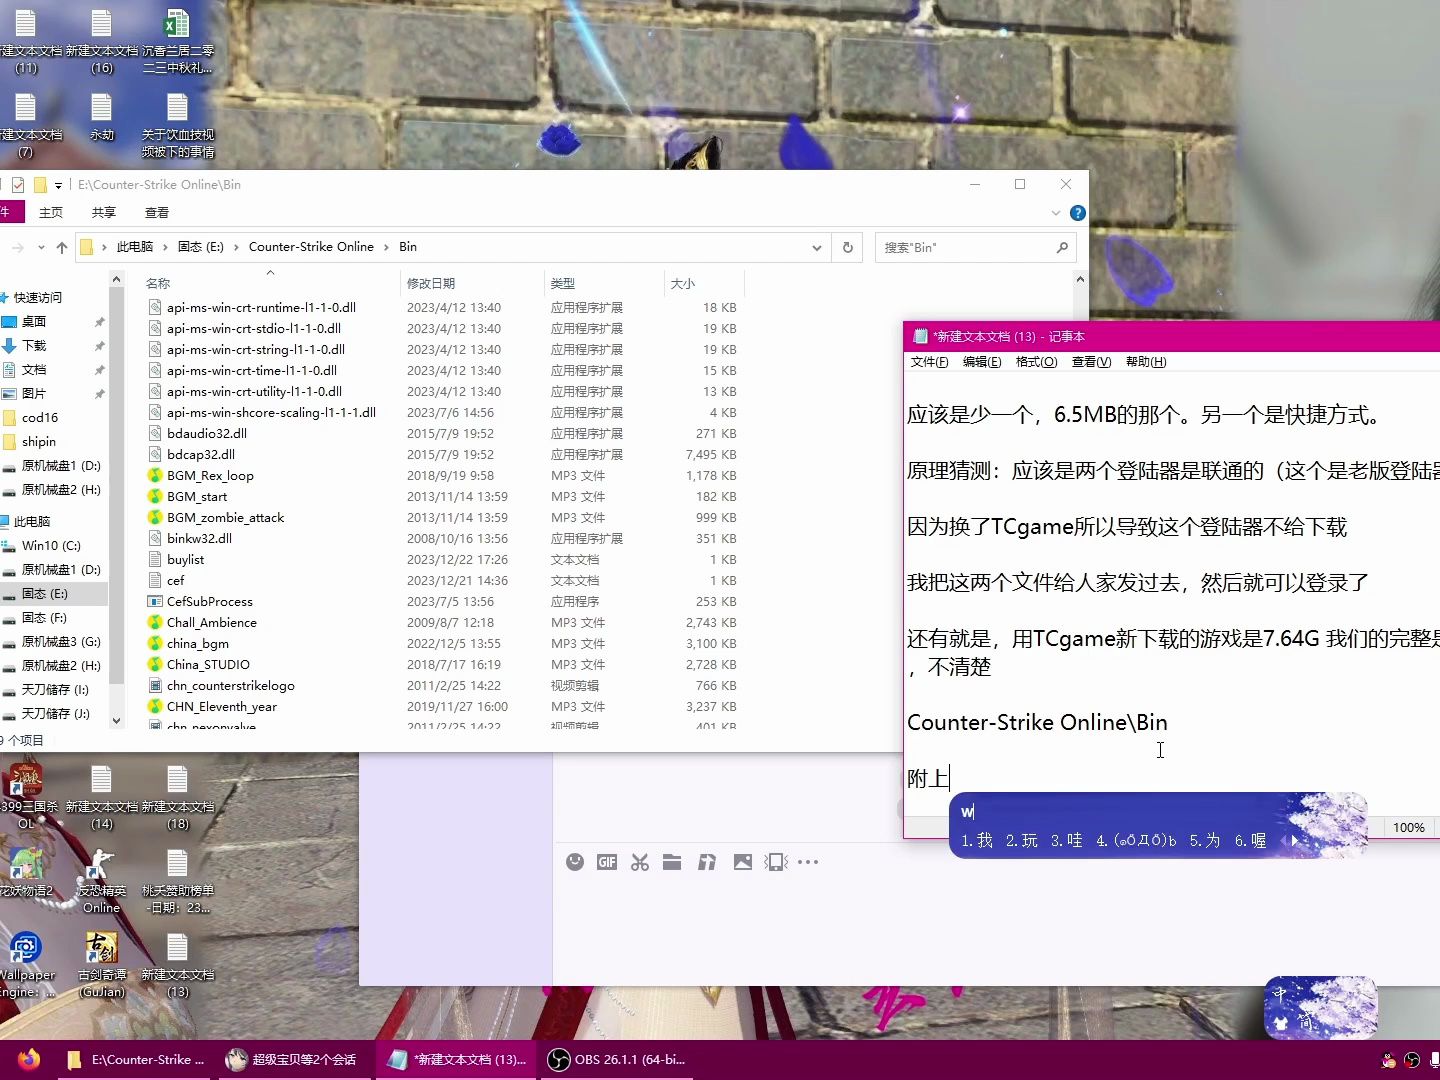This screenshot has width=1440, height=1080.
Task: Click the scissors screenshot icon in chat
Action: [640, 862]
